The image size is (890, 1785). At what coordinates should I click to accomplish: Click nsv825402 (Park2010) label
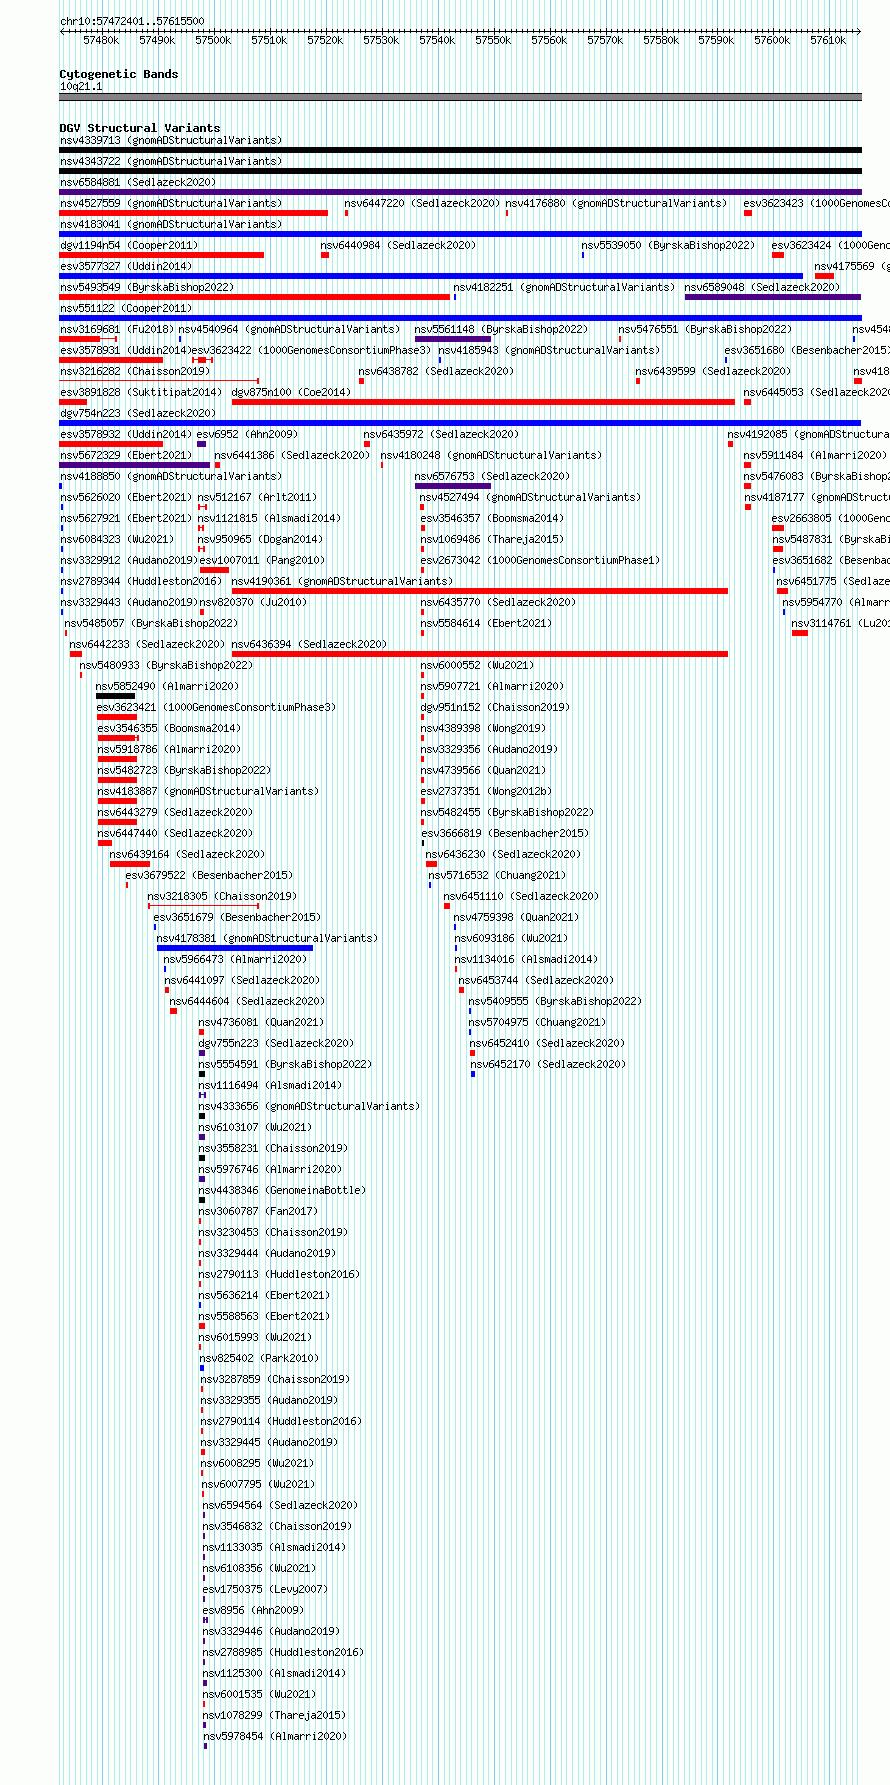pyautogui.click(x=260, y=1358)
